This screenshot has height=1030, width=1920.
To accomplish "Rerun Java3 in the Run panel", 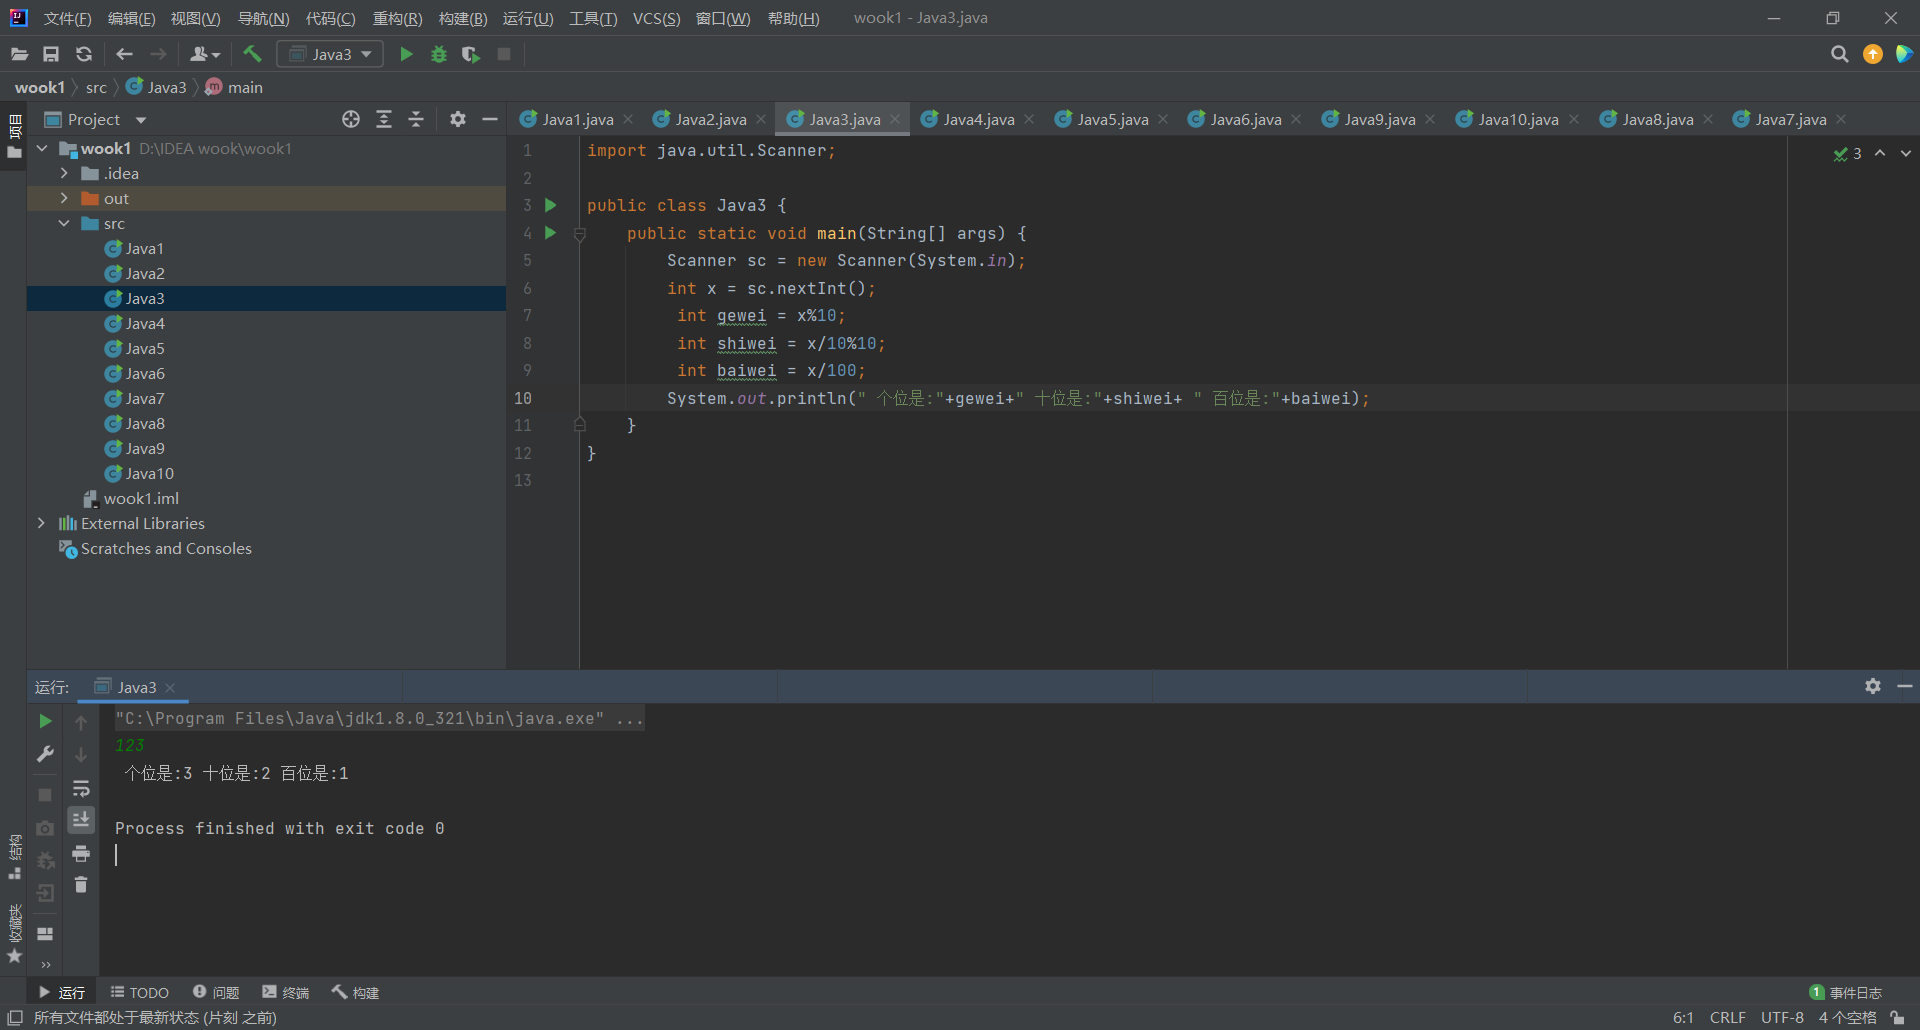I will point(45,721).
